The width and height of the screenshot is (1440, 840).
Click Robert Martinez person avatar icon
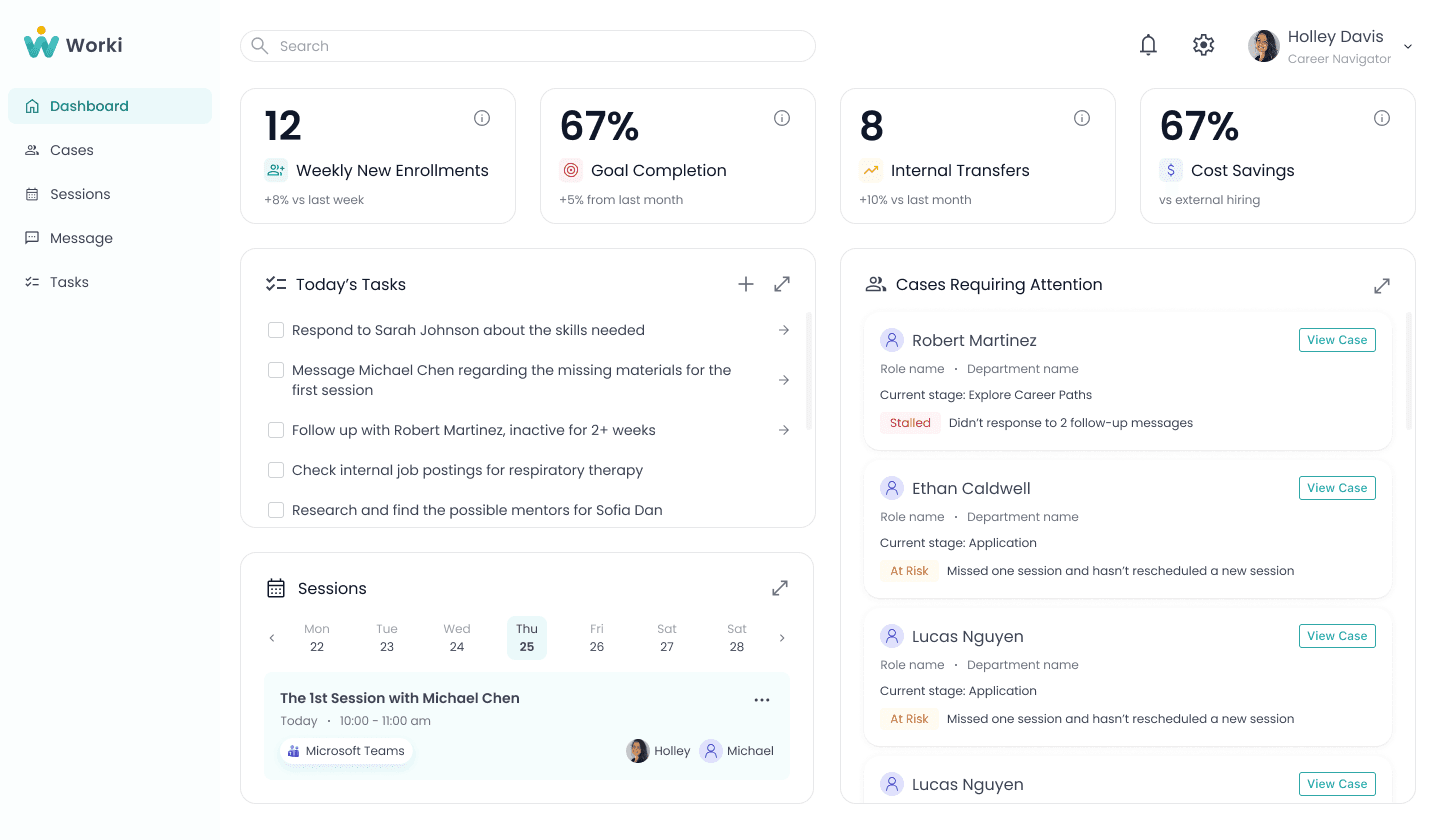[892, 340]
